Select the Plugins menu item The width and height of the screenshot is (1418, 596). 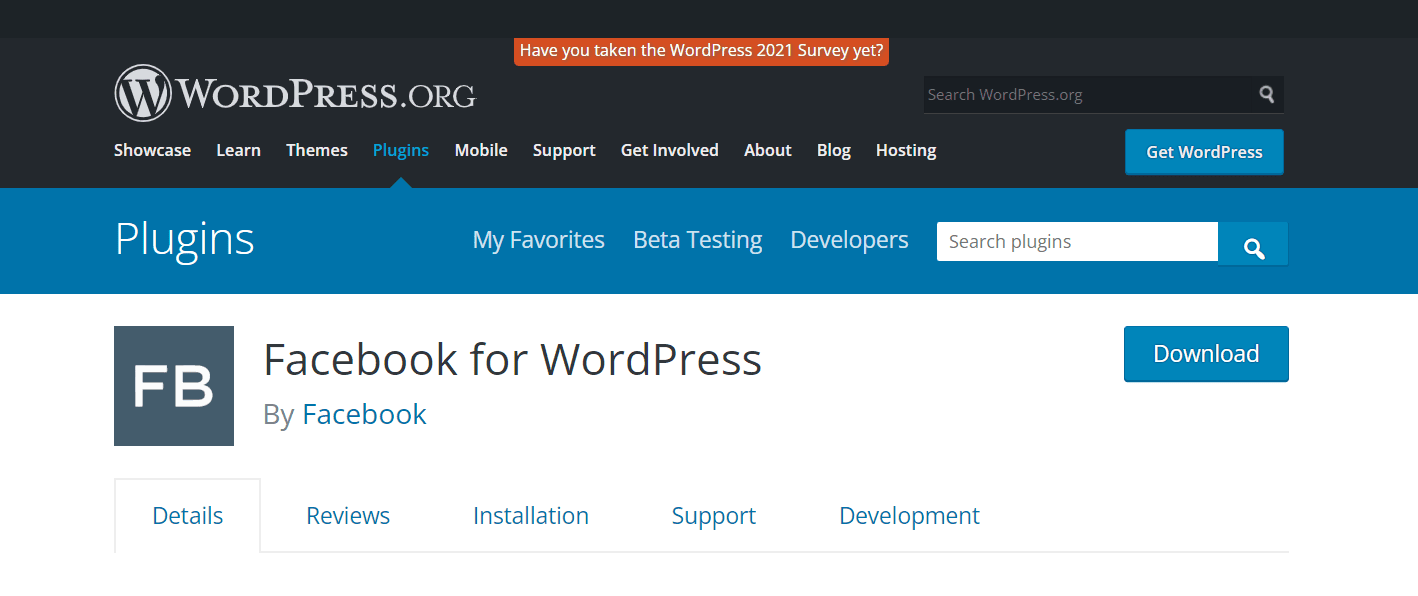click(401, 150)
